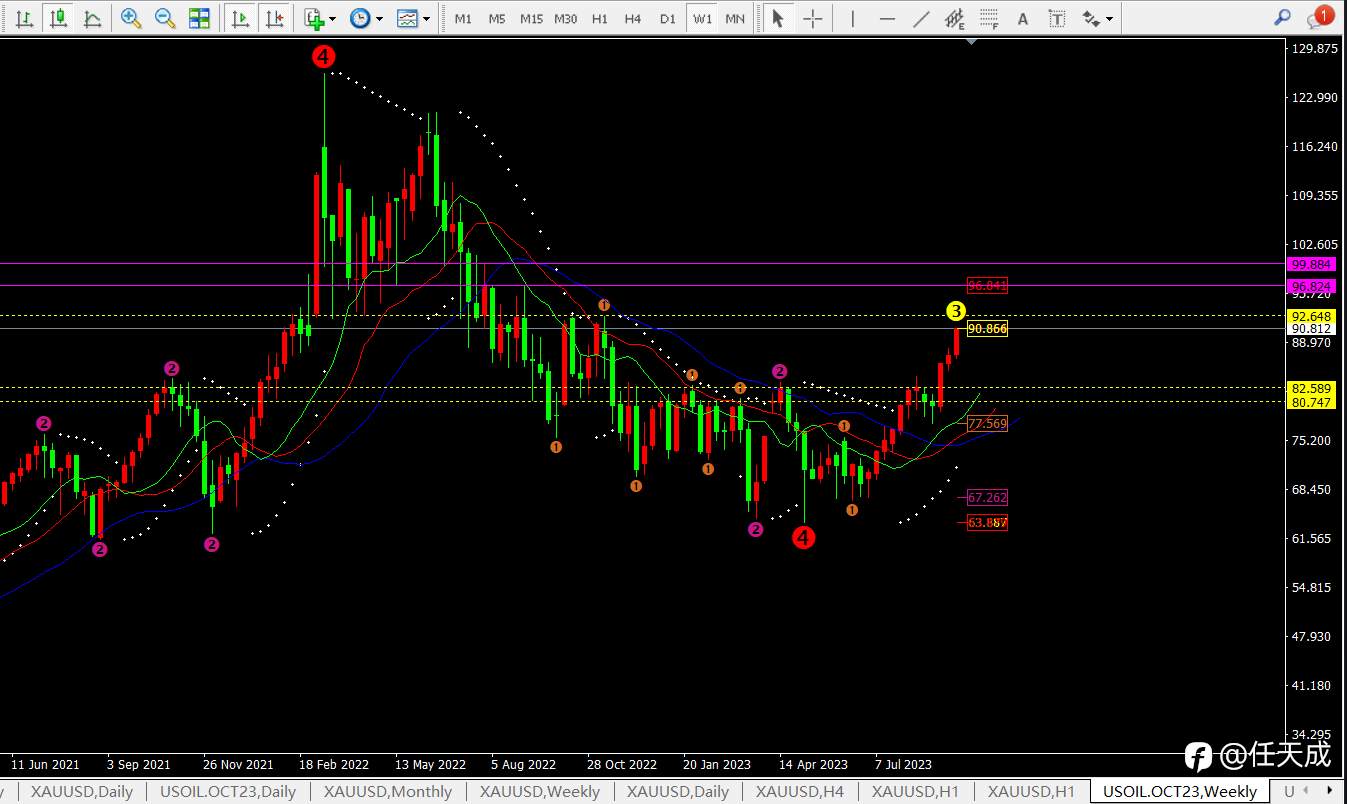
Task: Select the text tool (A icon)
Action: (1023, 18)
